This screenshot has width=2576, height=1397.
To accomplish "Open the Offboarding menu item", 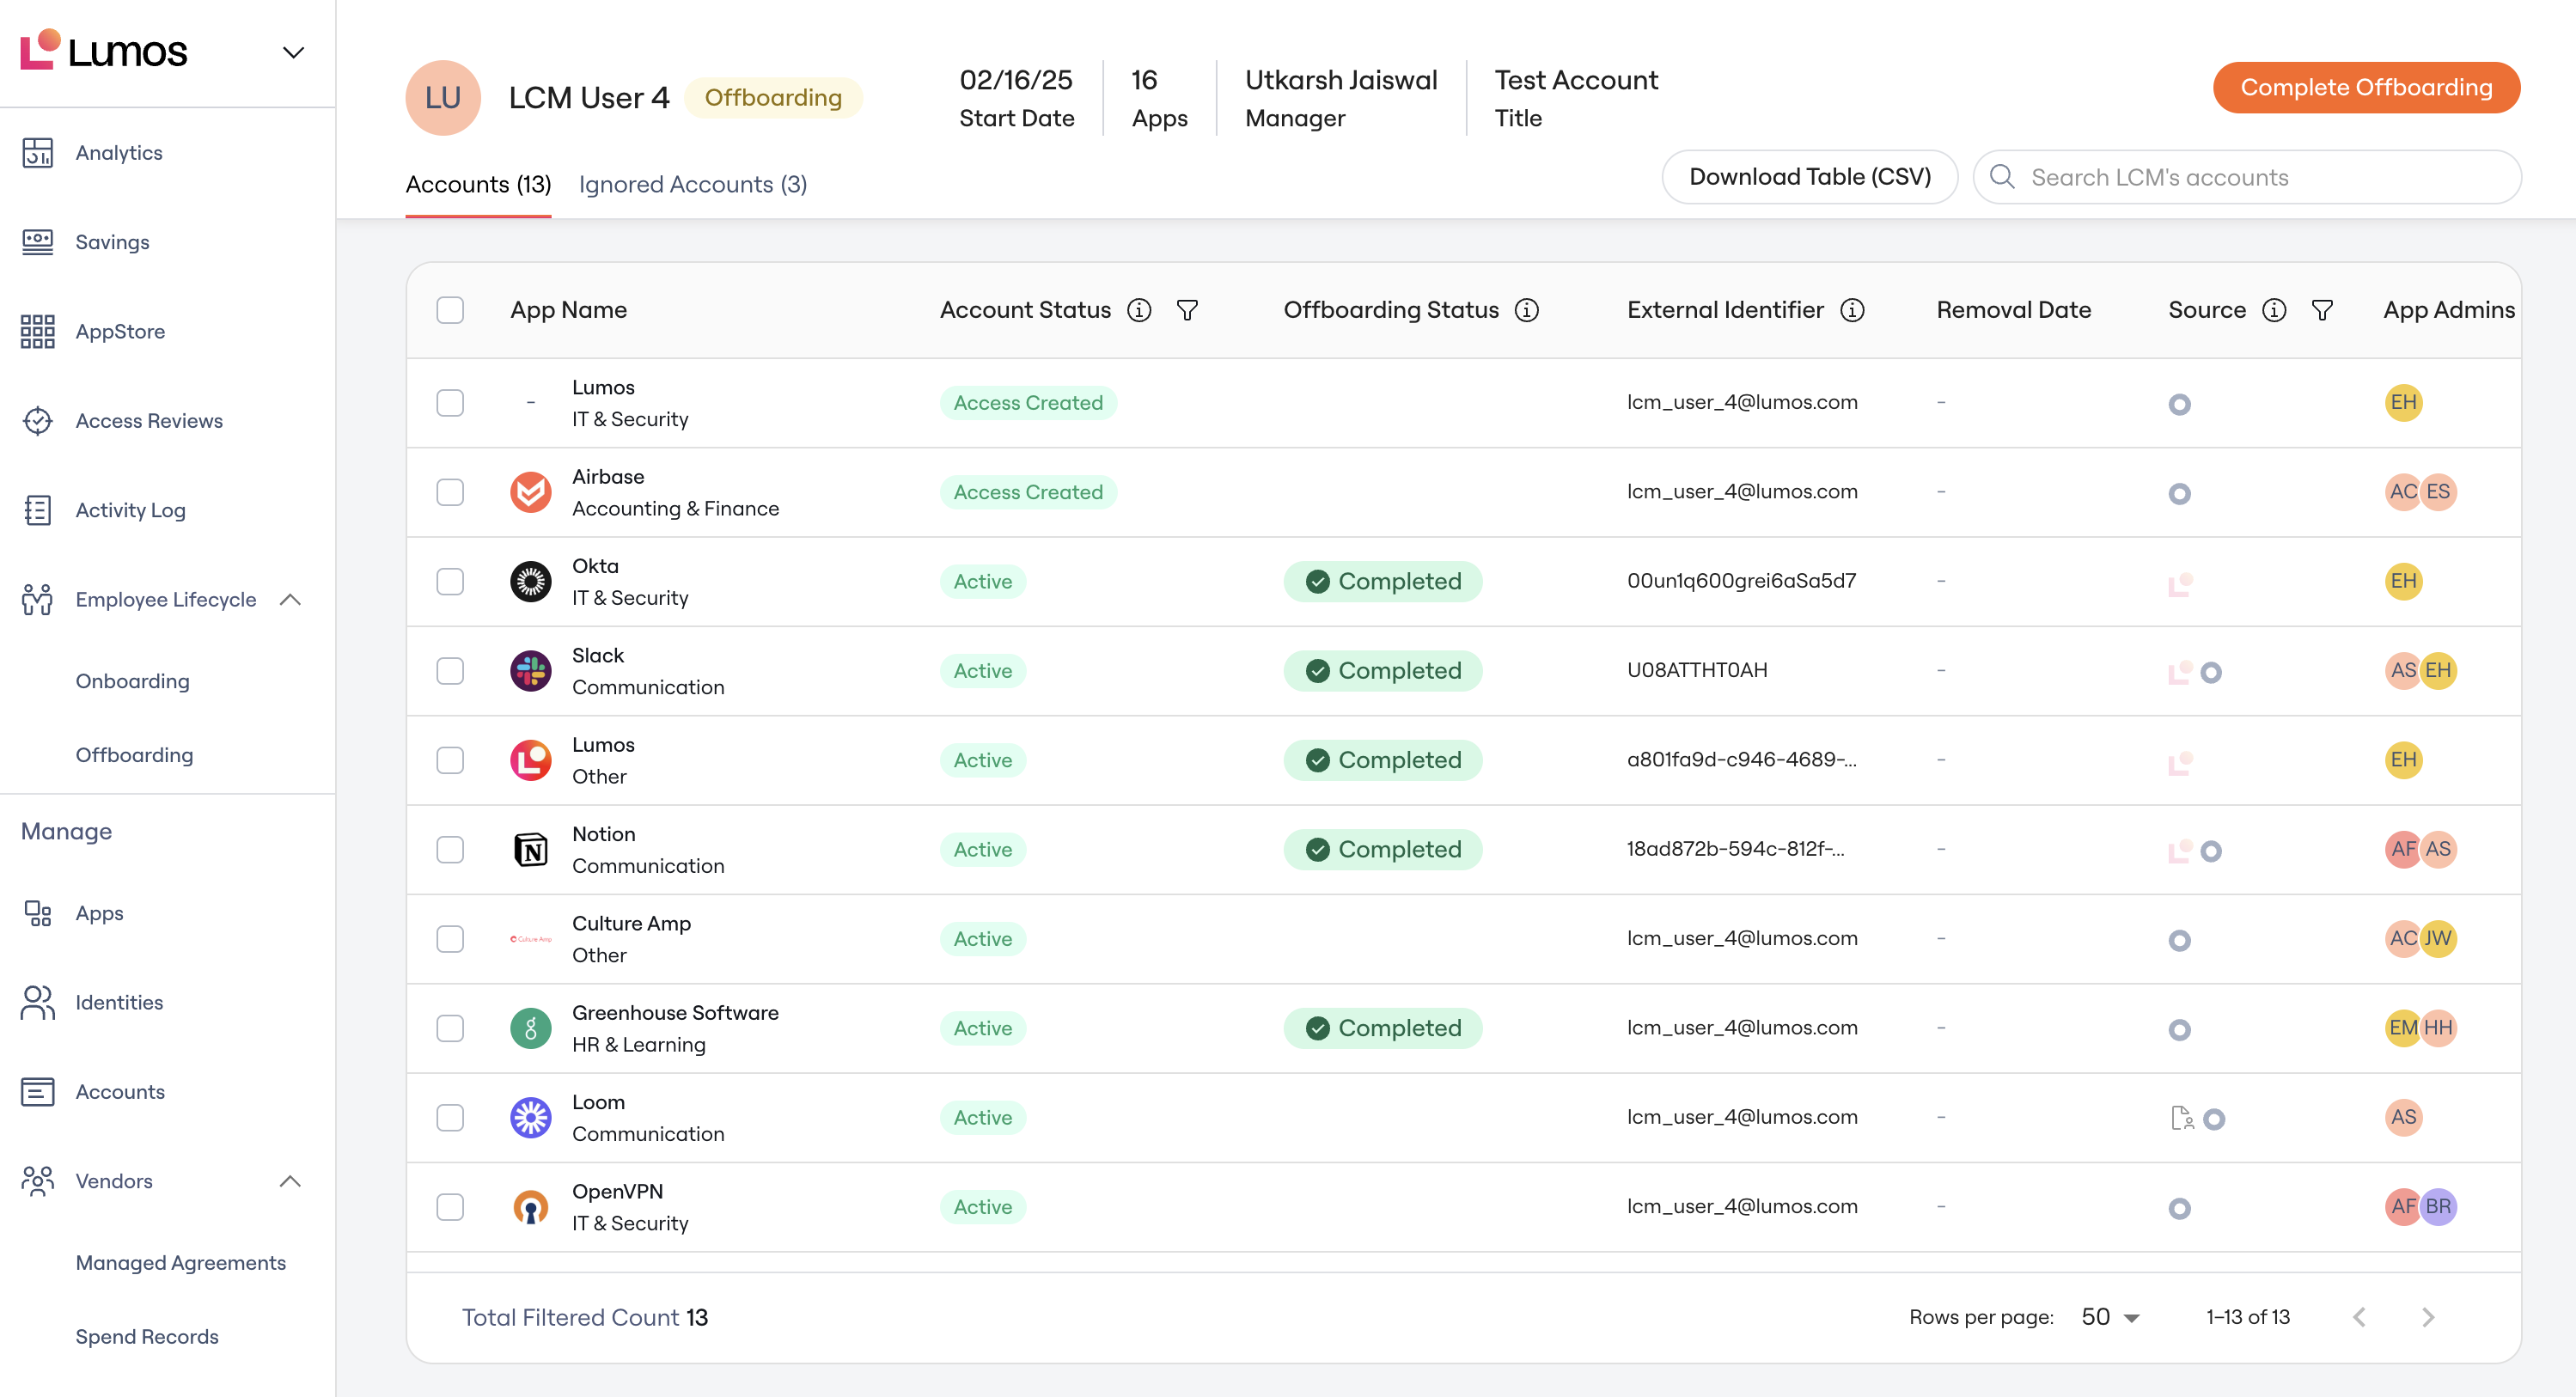I will [x=134, y=755].
